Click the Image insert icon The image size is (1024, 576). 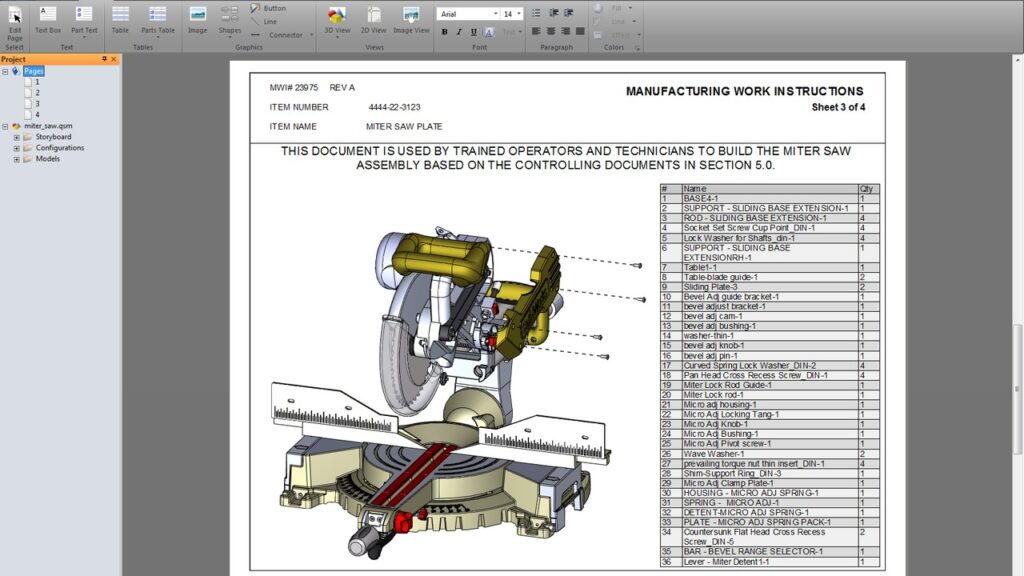(x=198, y=19)
